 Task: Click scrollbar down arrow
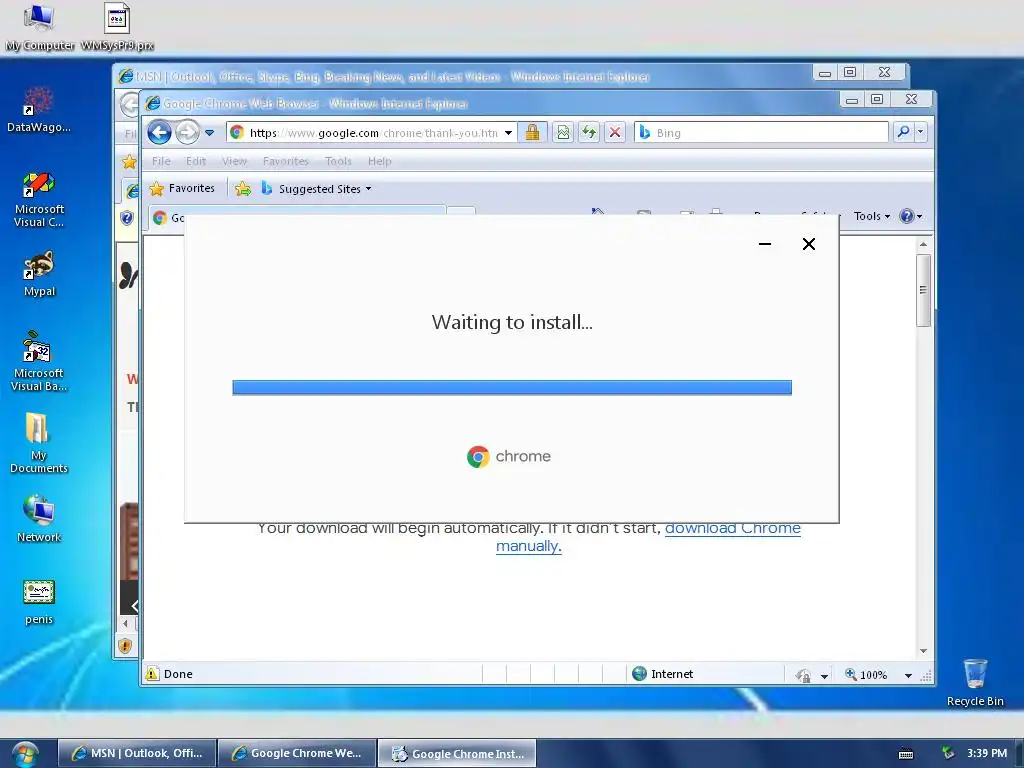923,651
